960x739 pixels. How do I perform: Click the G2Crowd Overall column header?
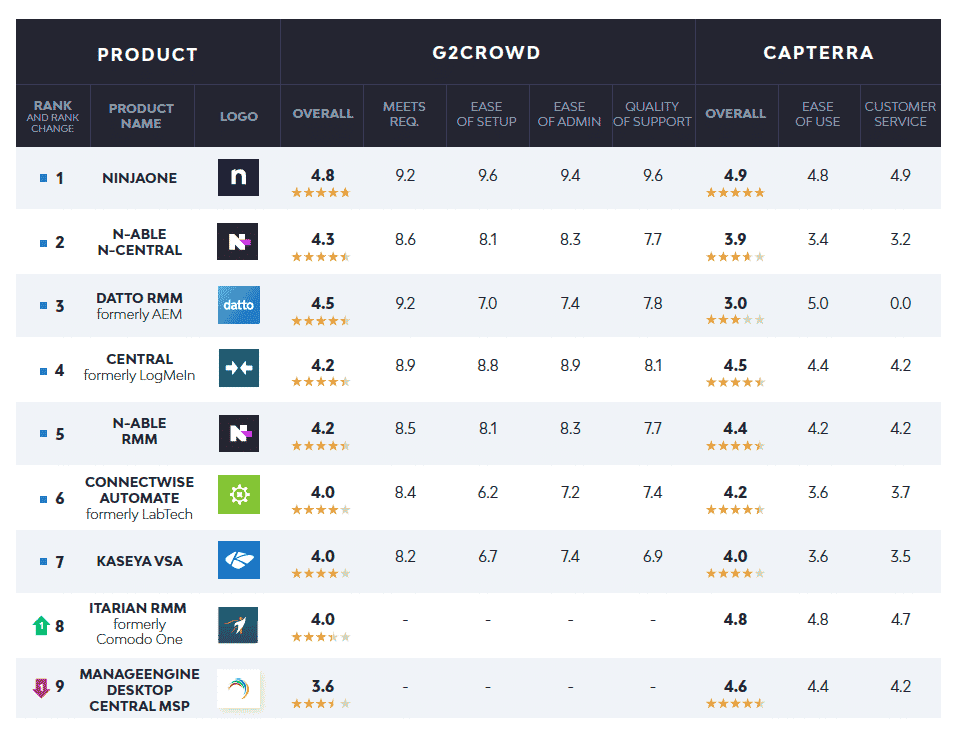(323, 114)
